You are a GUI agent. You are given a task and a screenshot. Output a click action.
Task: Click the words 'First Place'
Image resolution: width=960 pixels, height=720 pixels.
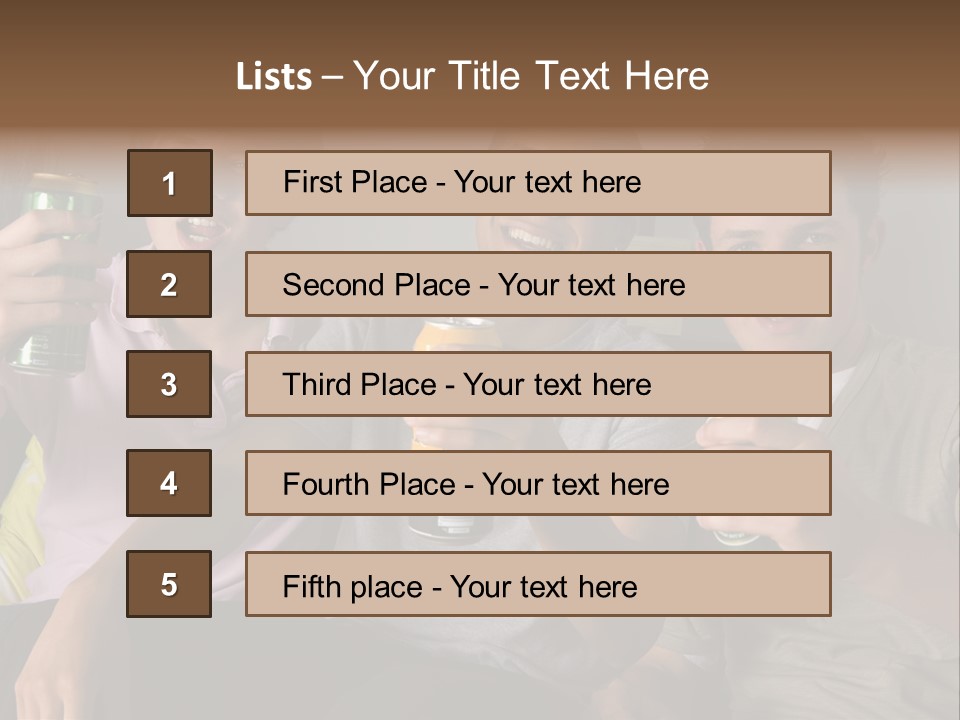(x=355, y=182)
